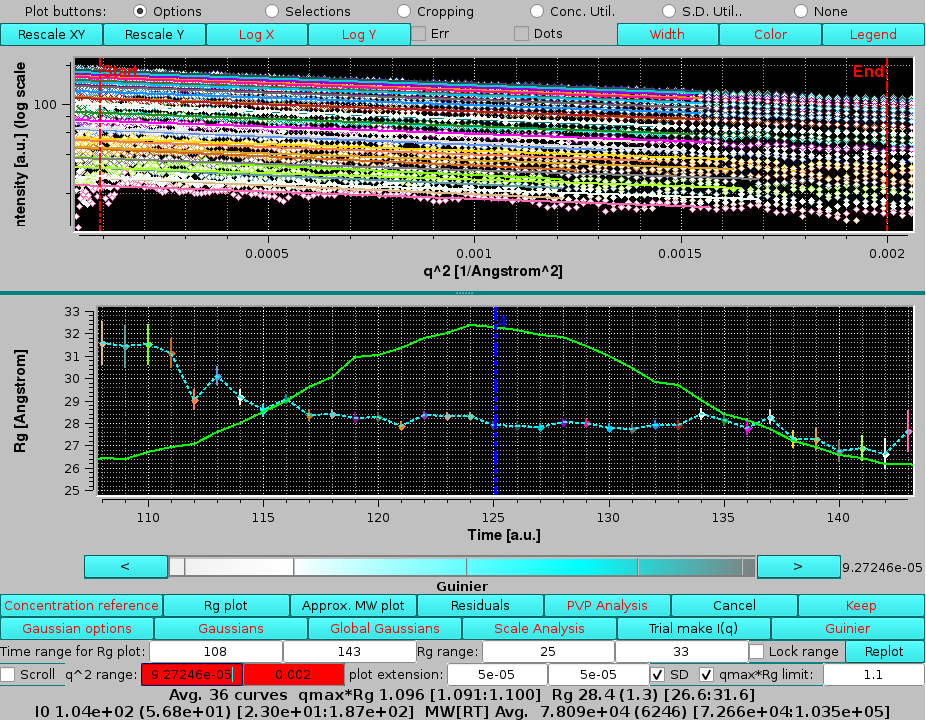Switch to S.D. Util. mode

pos(670,11)
